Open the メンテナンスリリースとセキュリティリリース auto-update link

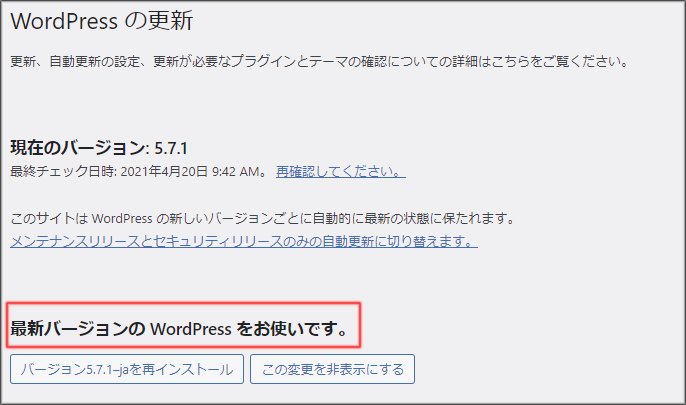243,242
